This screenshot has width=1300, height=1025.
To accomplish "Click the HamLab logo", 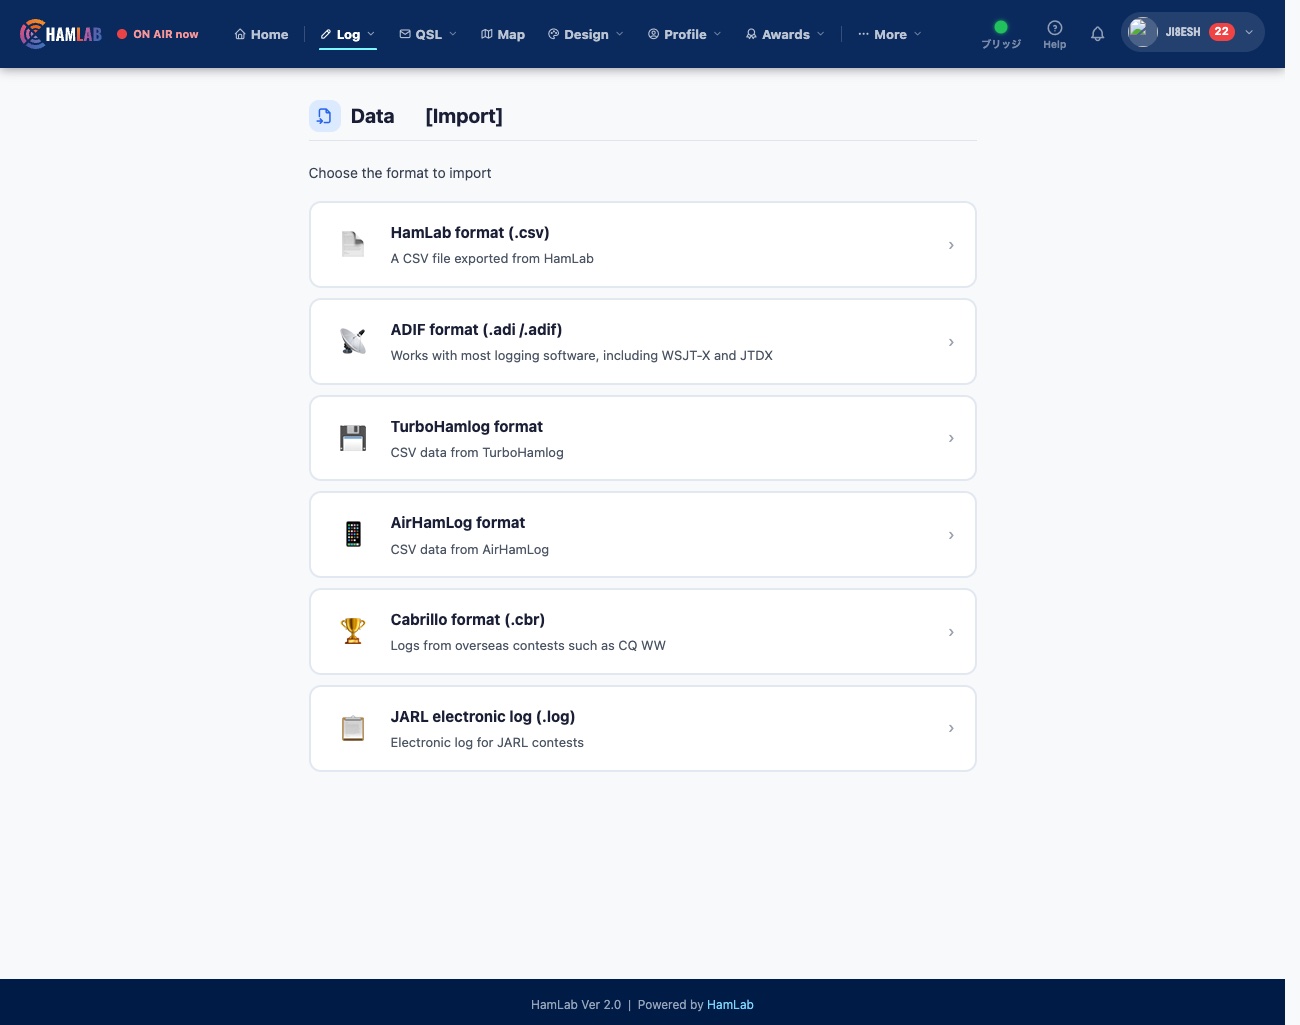I will pos(61,34).
